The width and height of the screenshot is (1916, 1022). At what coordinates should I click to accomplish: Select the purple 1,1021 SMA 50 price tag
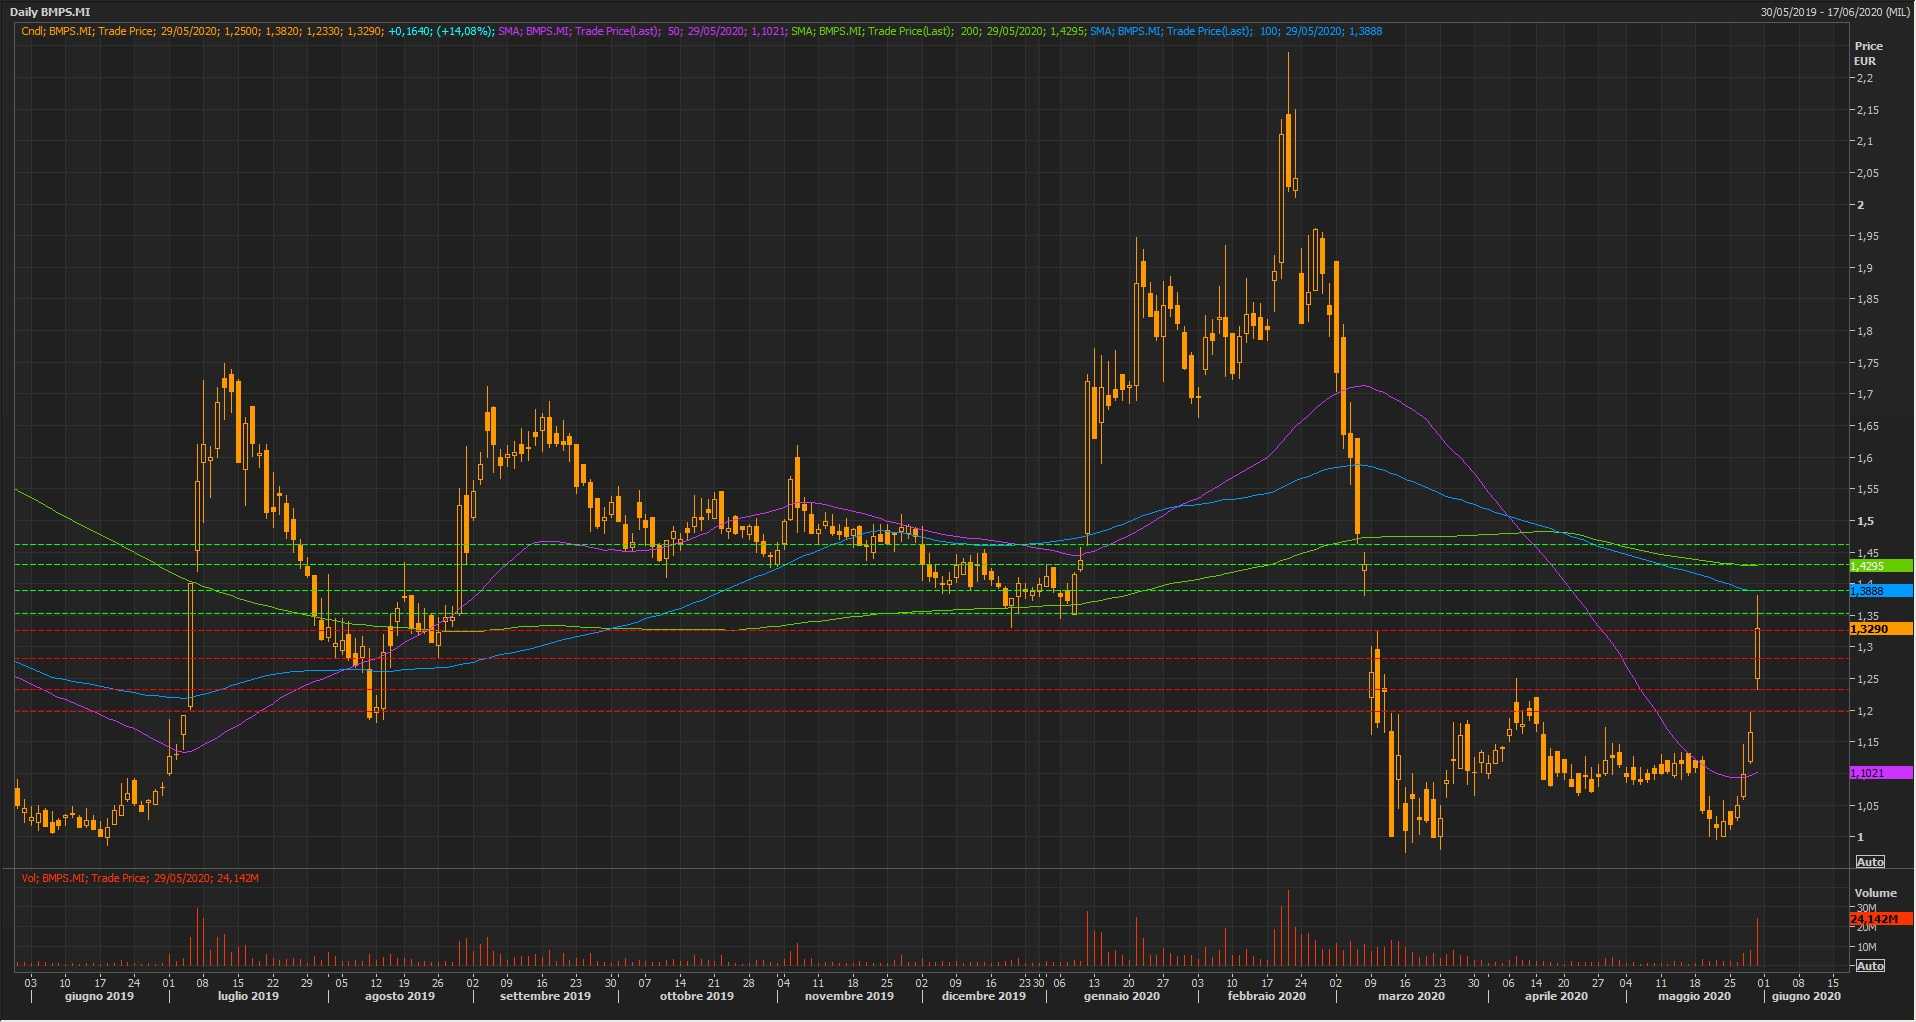[x=1879, y=773]
